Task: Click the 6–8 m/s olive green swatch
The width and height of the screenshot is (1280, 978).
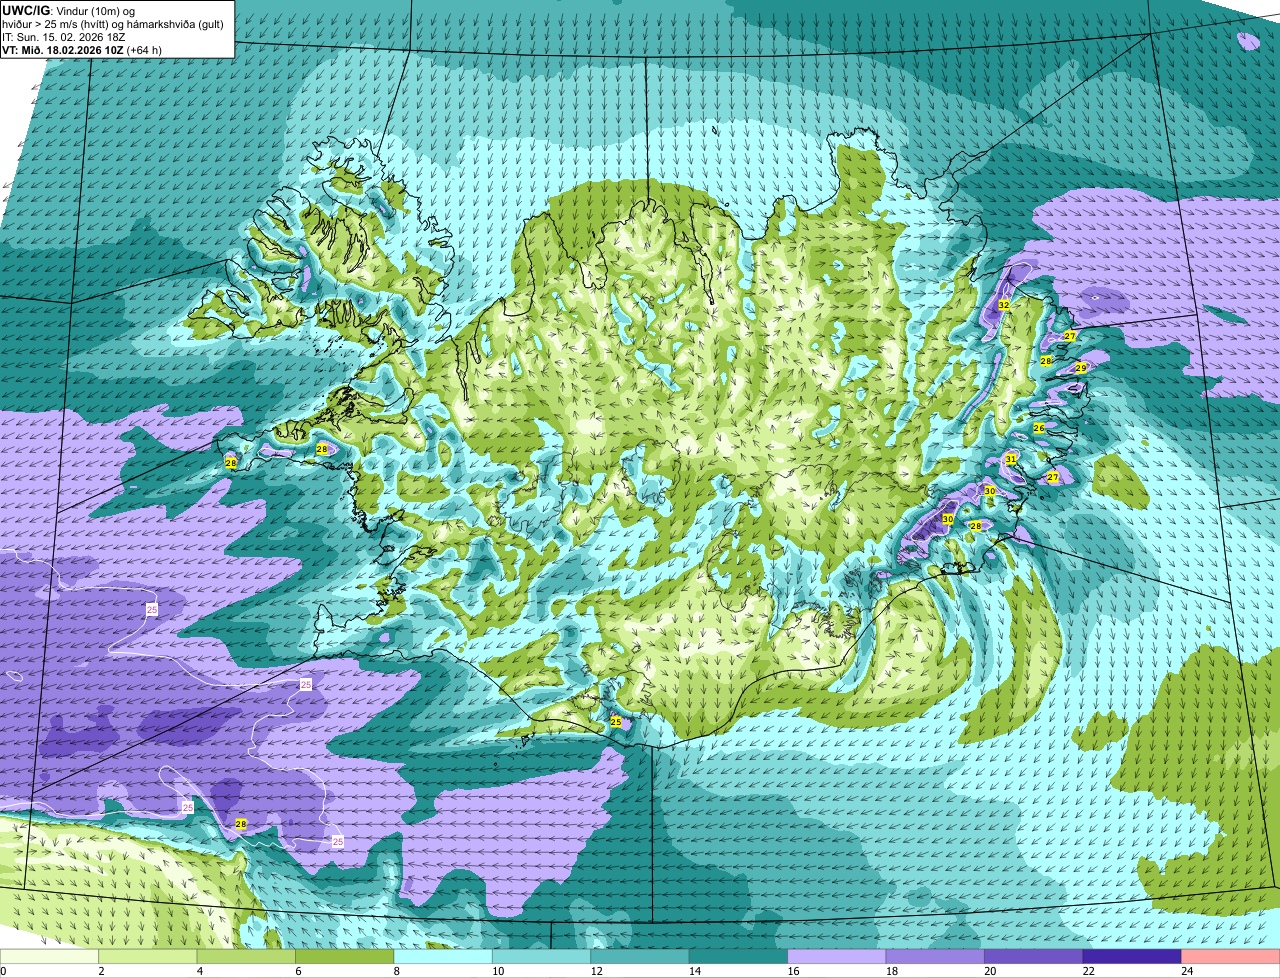Action: 345,957
